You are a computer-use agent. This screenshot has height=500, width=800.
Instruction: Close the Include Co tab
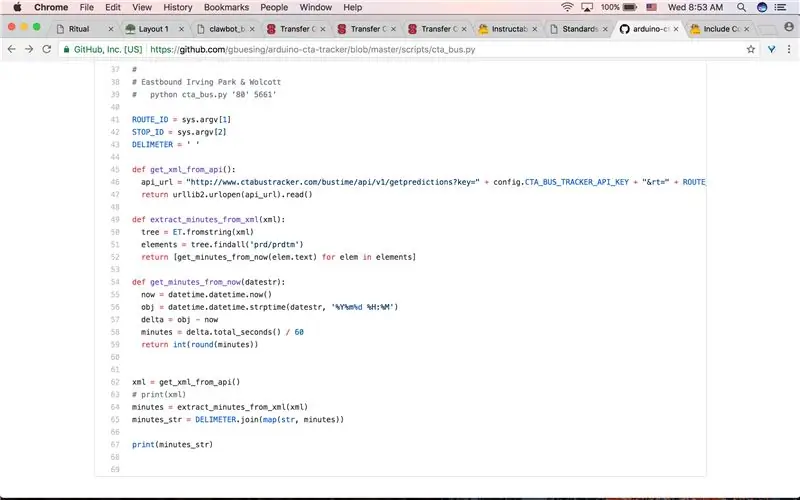746,29
